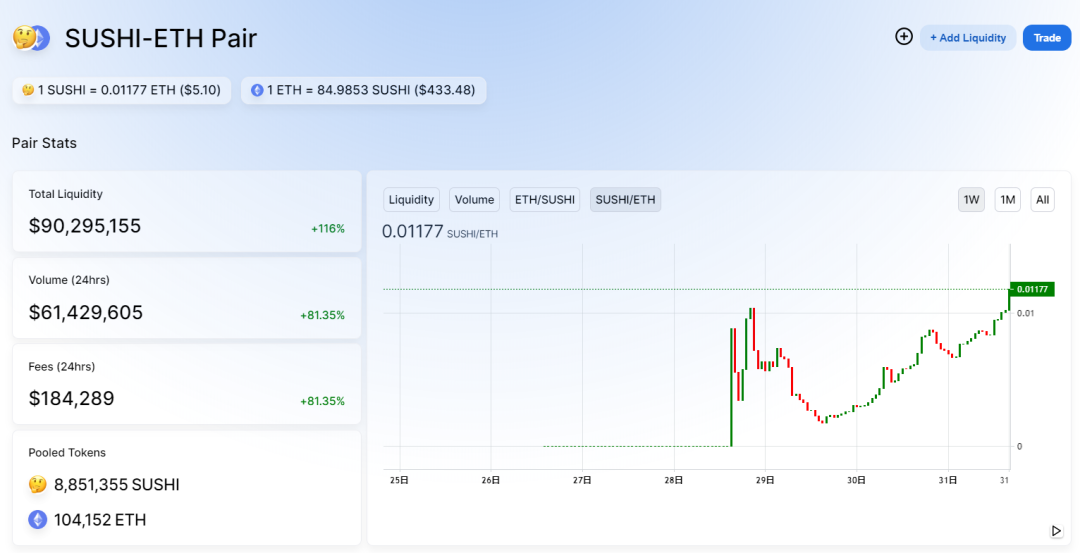Select the ETH/SUSHI chart tab
Screen dimensions: 1080x553
pyautogui.click(x=545, y=200)
